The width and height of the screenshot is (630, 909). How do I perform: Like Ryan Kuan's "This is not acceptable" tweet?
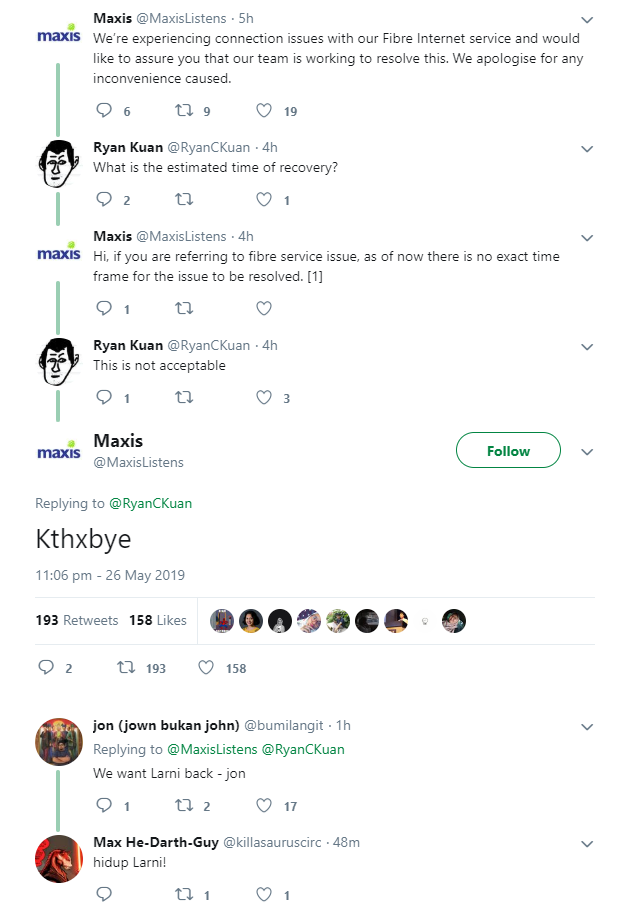[x=264, y=397]
